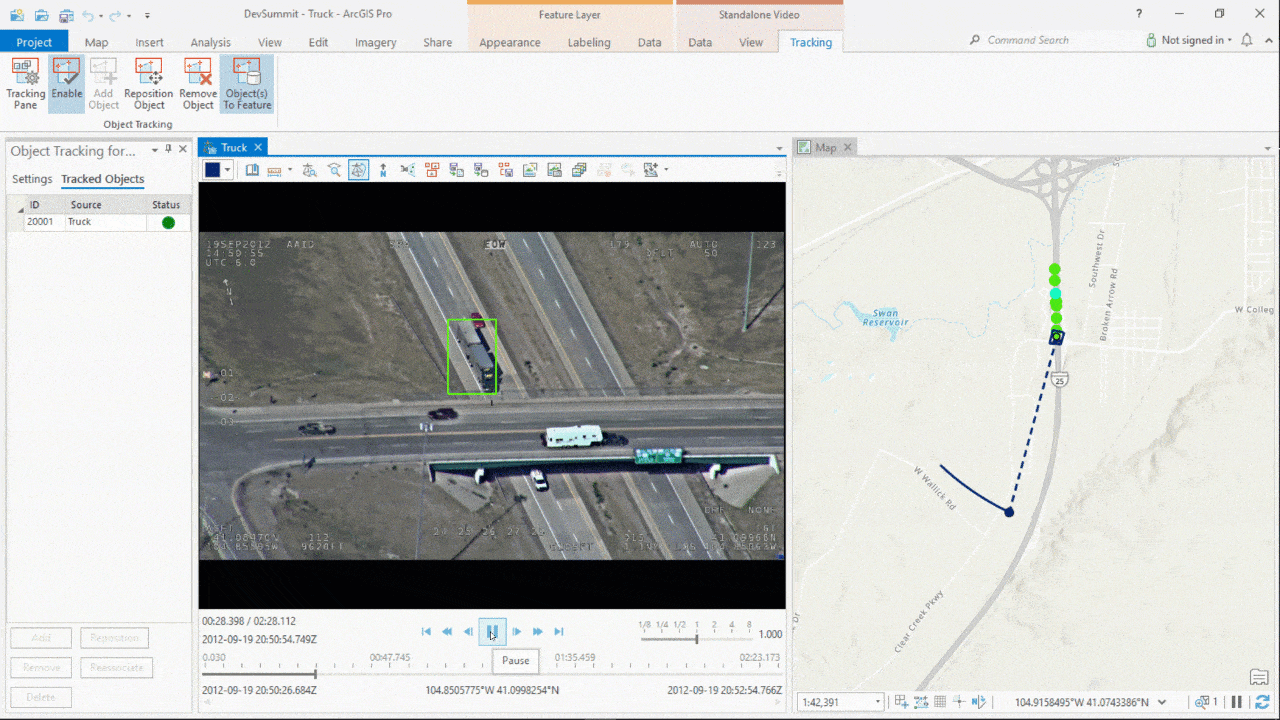
Task: Click the dark blue point marker on the map
Action: click(1009, 512)
